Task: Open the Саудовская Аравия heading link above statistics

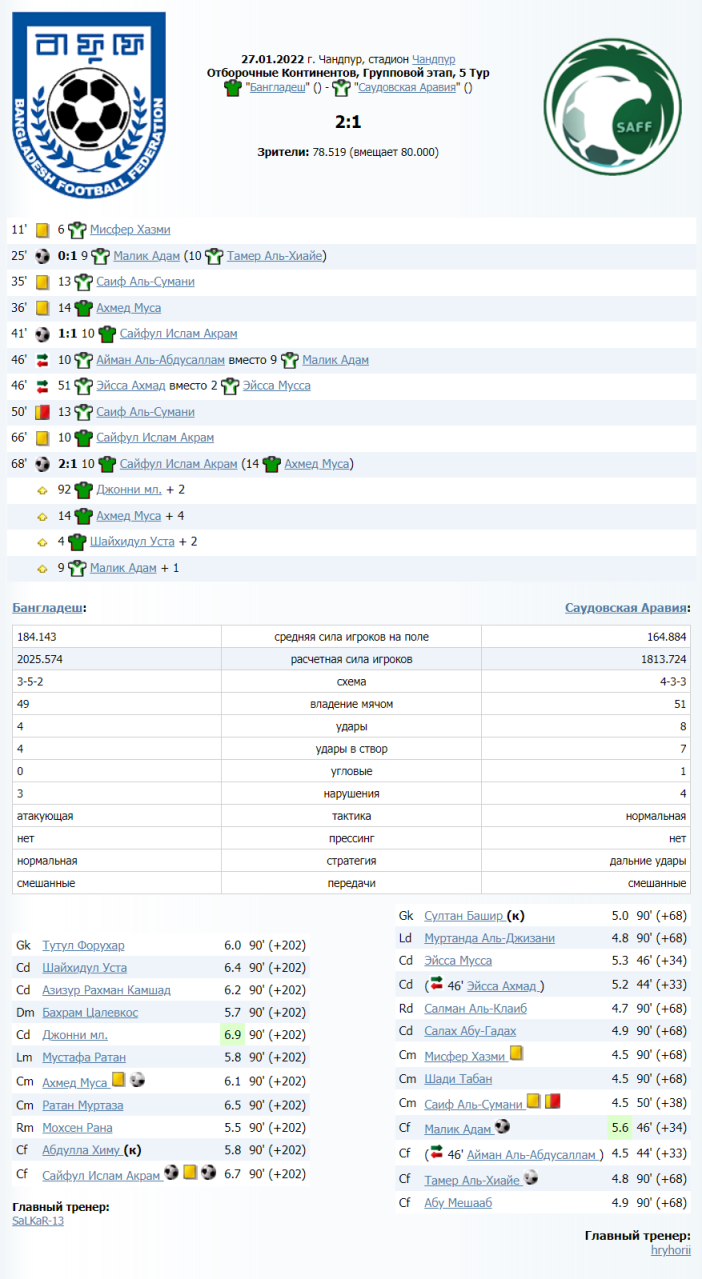Action: 627,608
